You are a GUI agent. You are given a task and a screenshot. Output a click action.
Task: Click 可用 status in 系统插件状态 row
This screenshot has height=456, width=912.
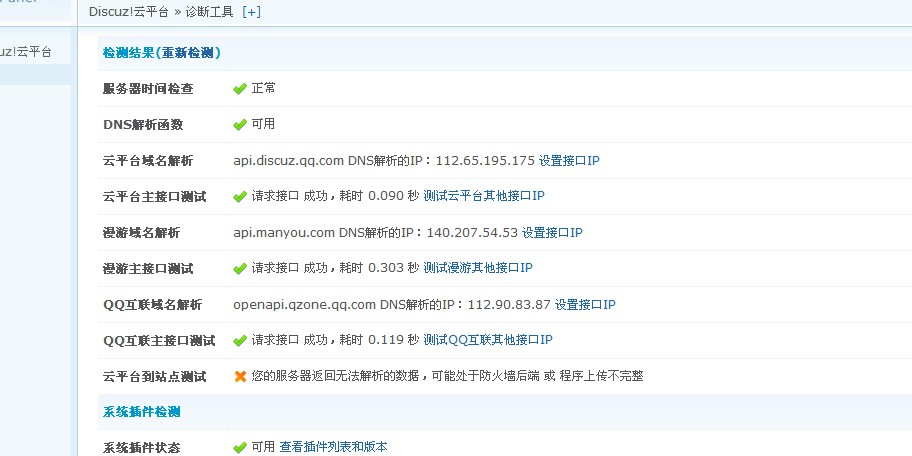tap(263, 447)
